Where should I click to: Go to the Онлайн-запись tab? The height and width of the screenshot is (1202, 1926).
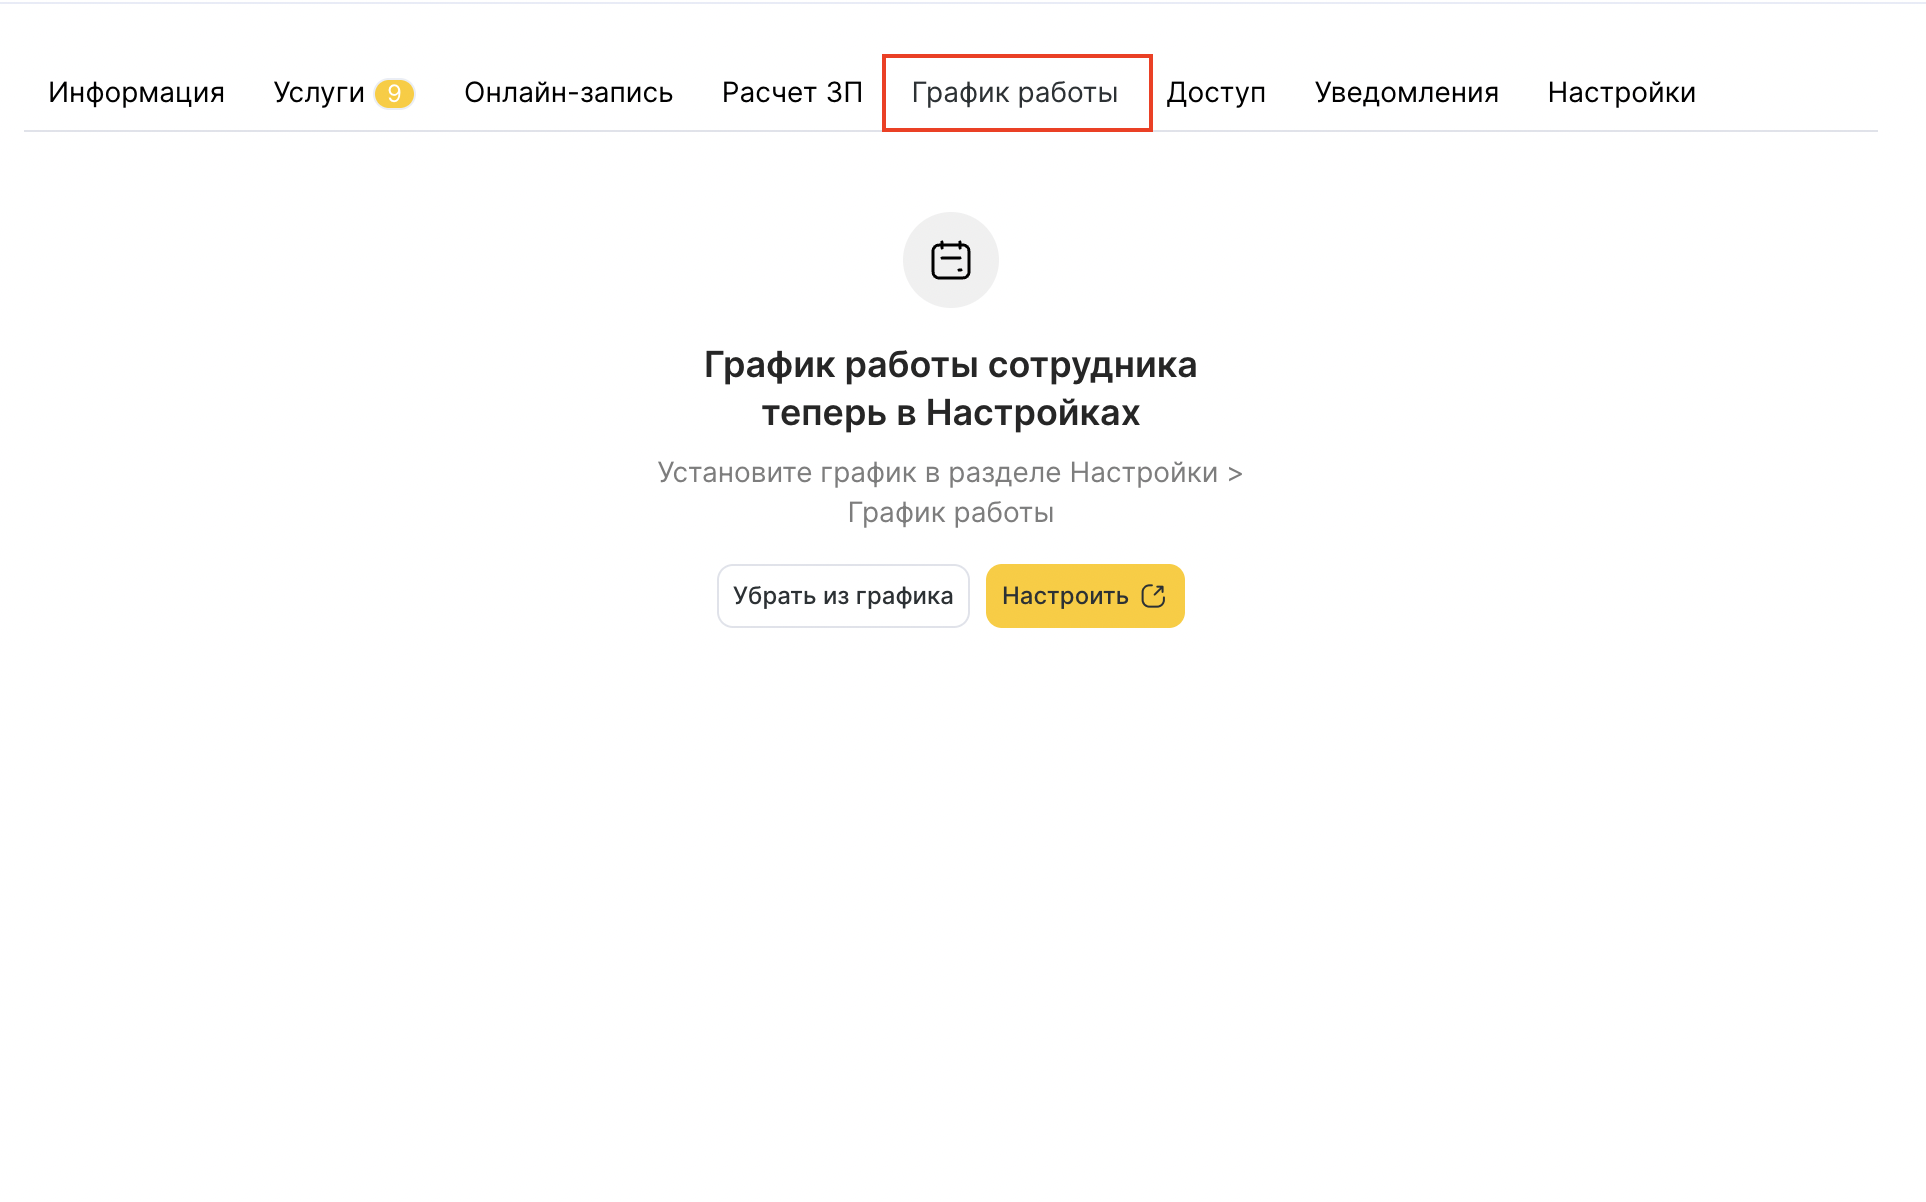click(x=568, y=93)
